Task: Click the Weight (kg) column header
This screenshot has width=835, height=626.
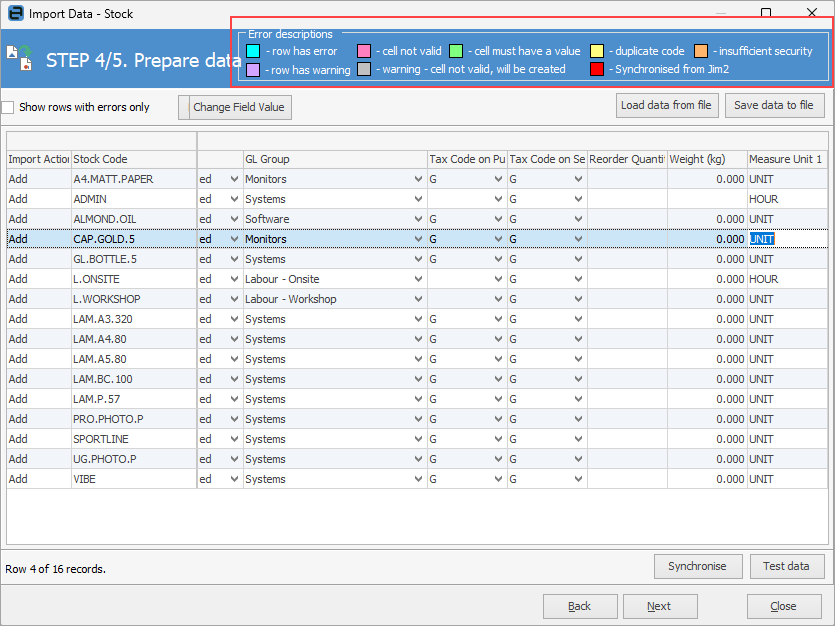Action: (707, 159)
